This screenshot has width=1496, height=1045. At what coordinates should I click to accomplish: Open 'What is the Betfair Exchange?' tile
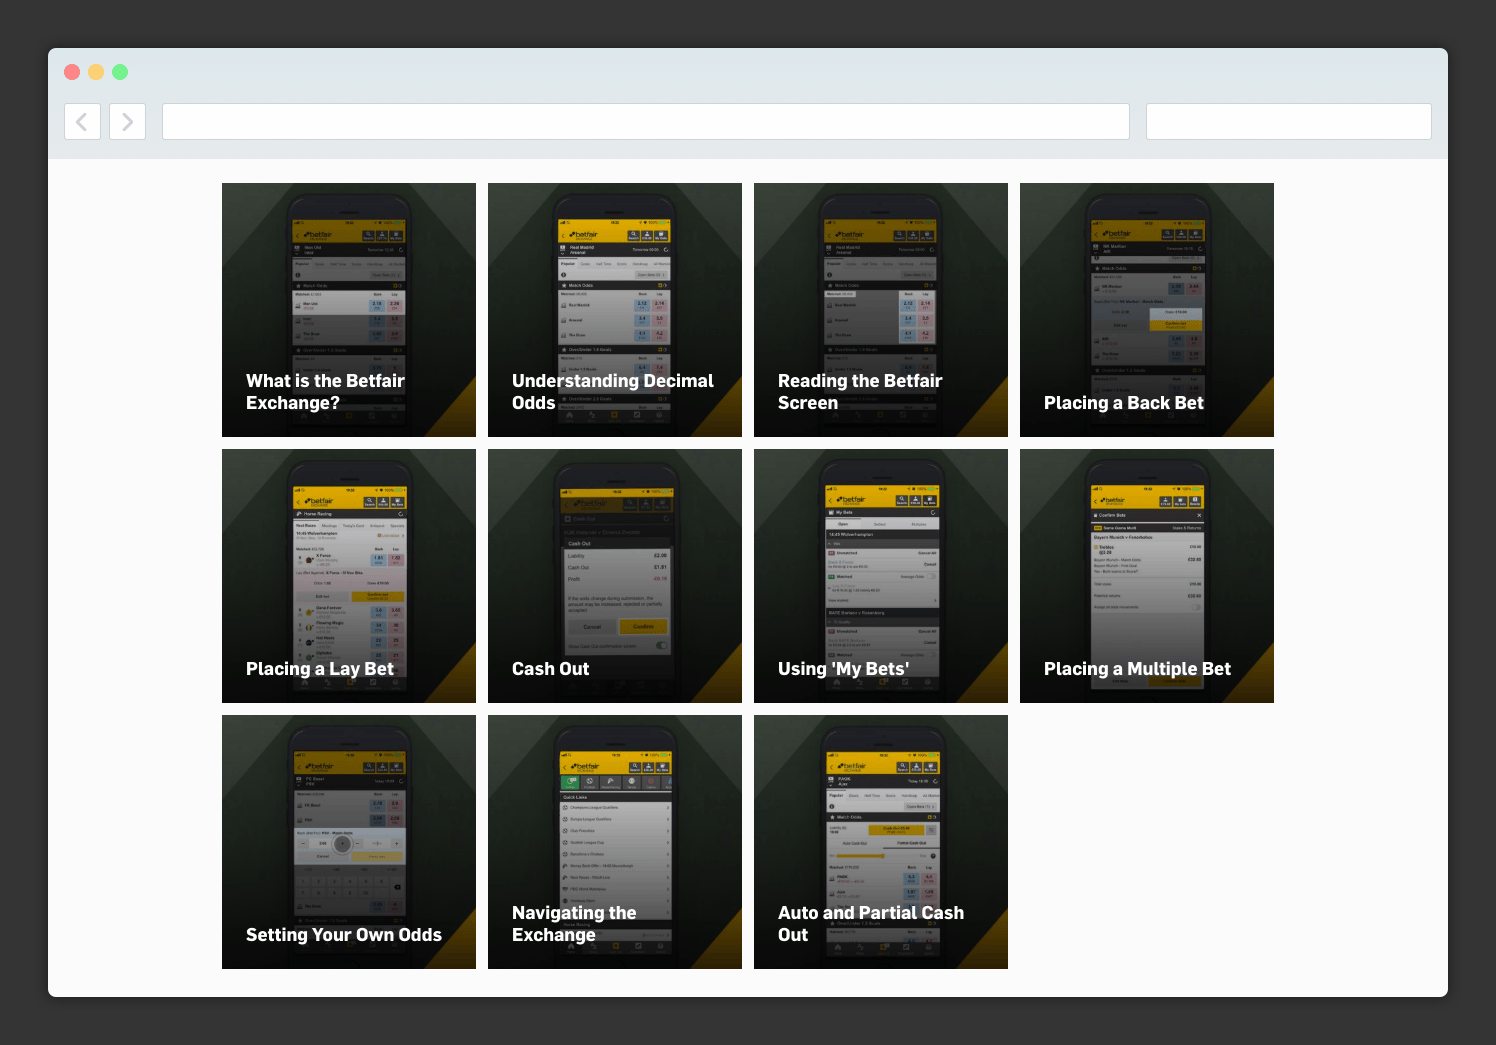point(349,310)
